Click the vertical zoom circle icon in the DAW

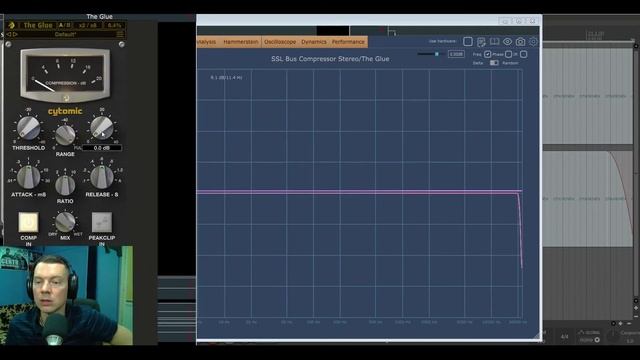[x=636, y=301]
